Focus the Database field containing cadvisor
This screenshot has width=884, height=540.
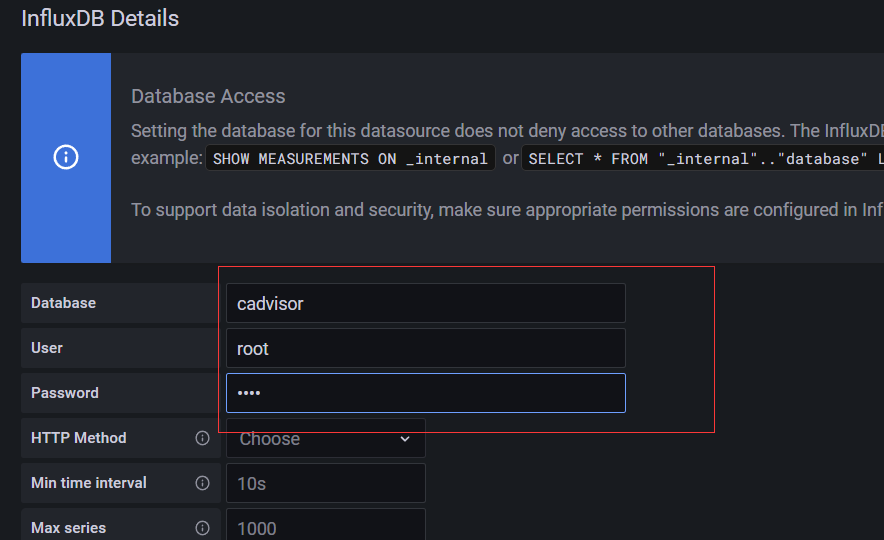pos(426,303)
